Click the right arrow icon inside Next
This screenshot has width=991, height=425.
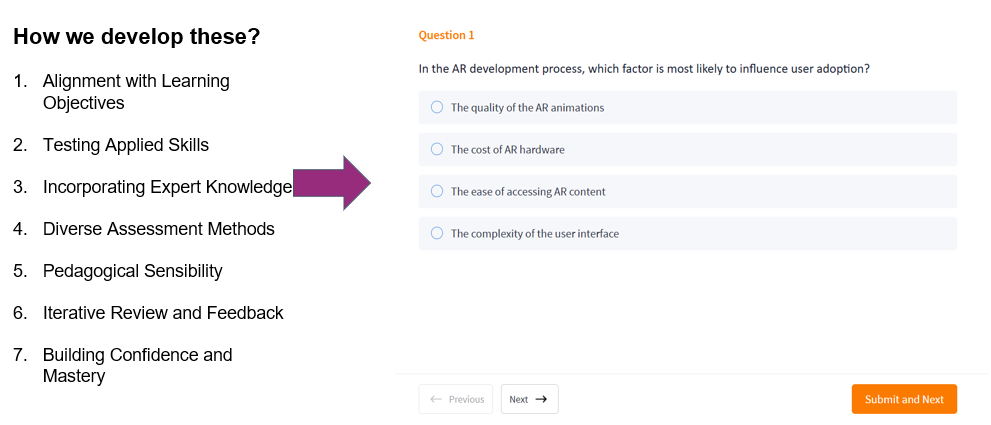[x=542, y=399]
